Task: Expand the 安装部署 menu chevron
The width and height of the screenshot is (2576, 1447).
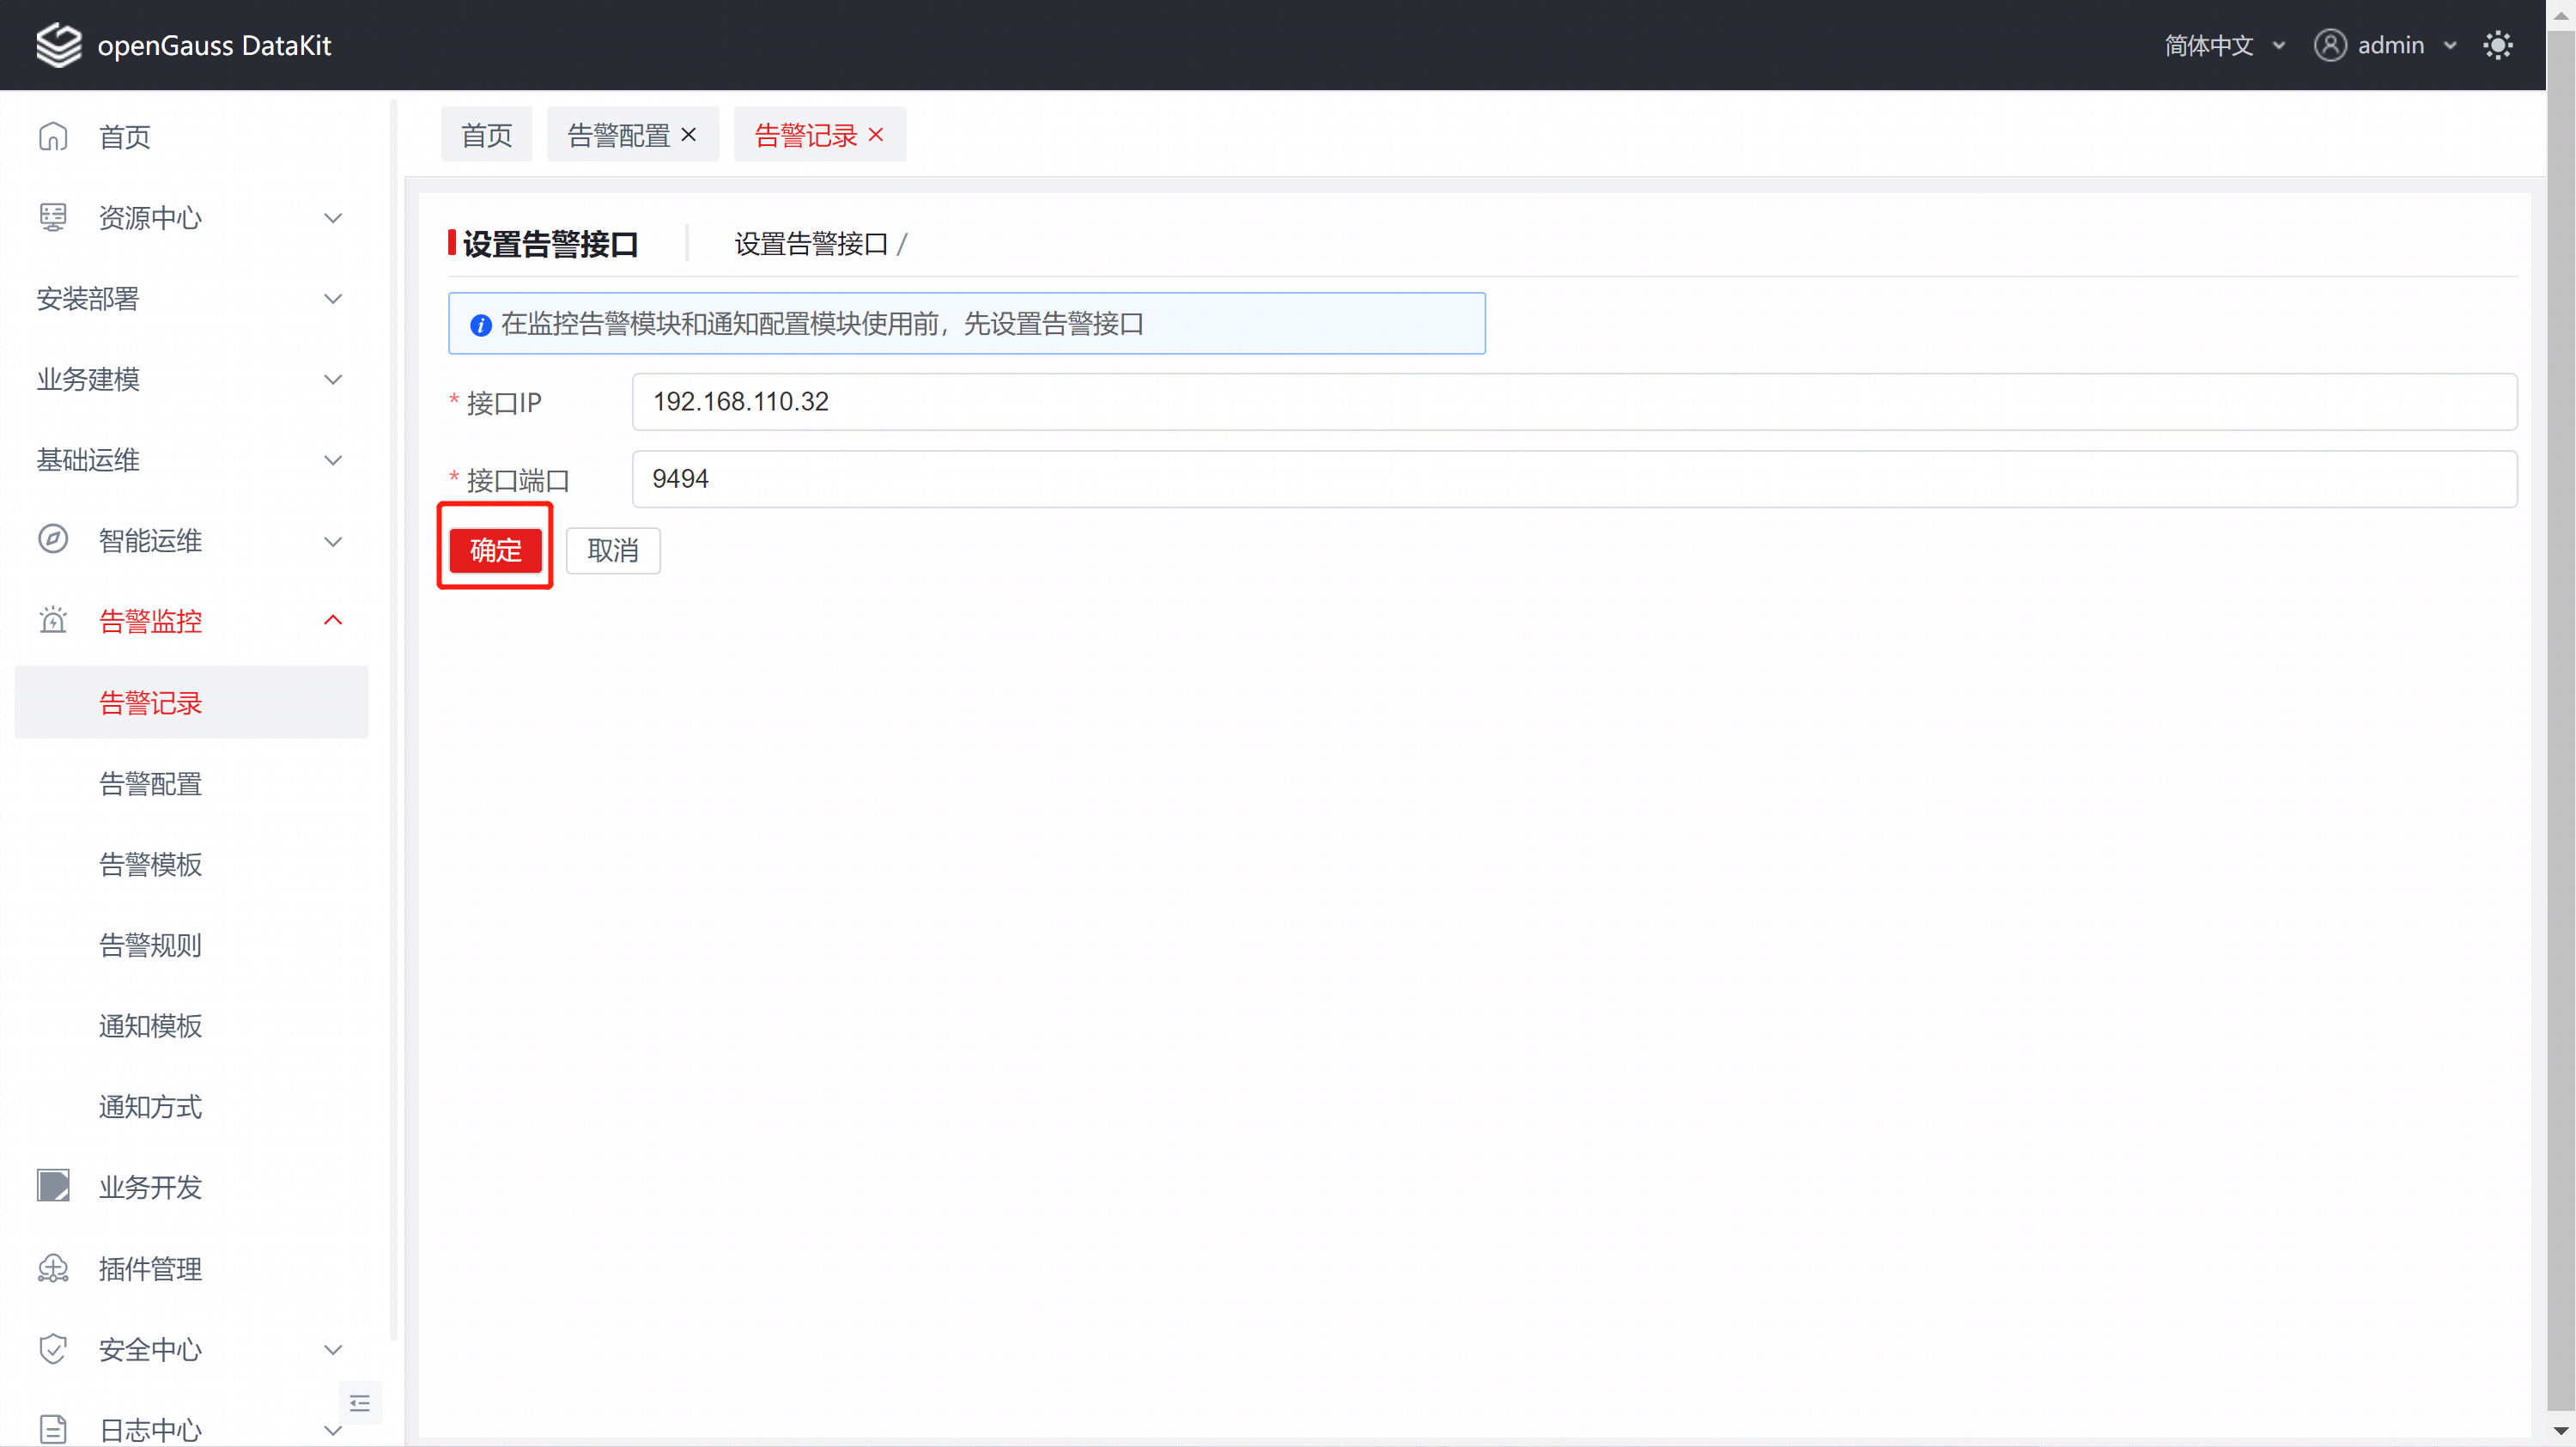Action: 333,298
